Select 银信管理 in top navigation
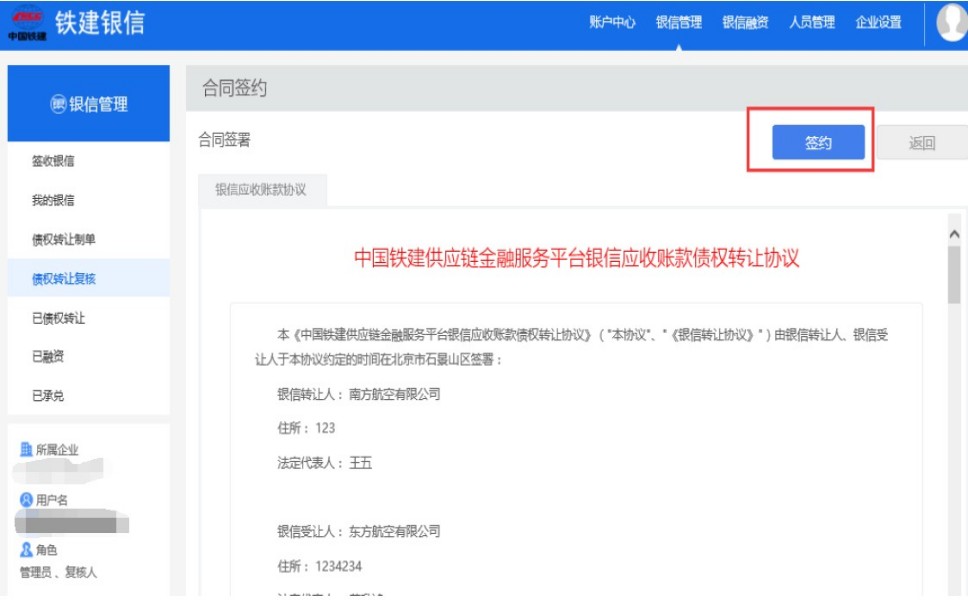Image resolution: width=968 pixels, height=600 pixels. point(679,23)
